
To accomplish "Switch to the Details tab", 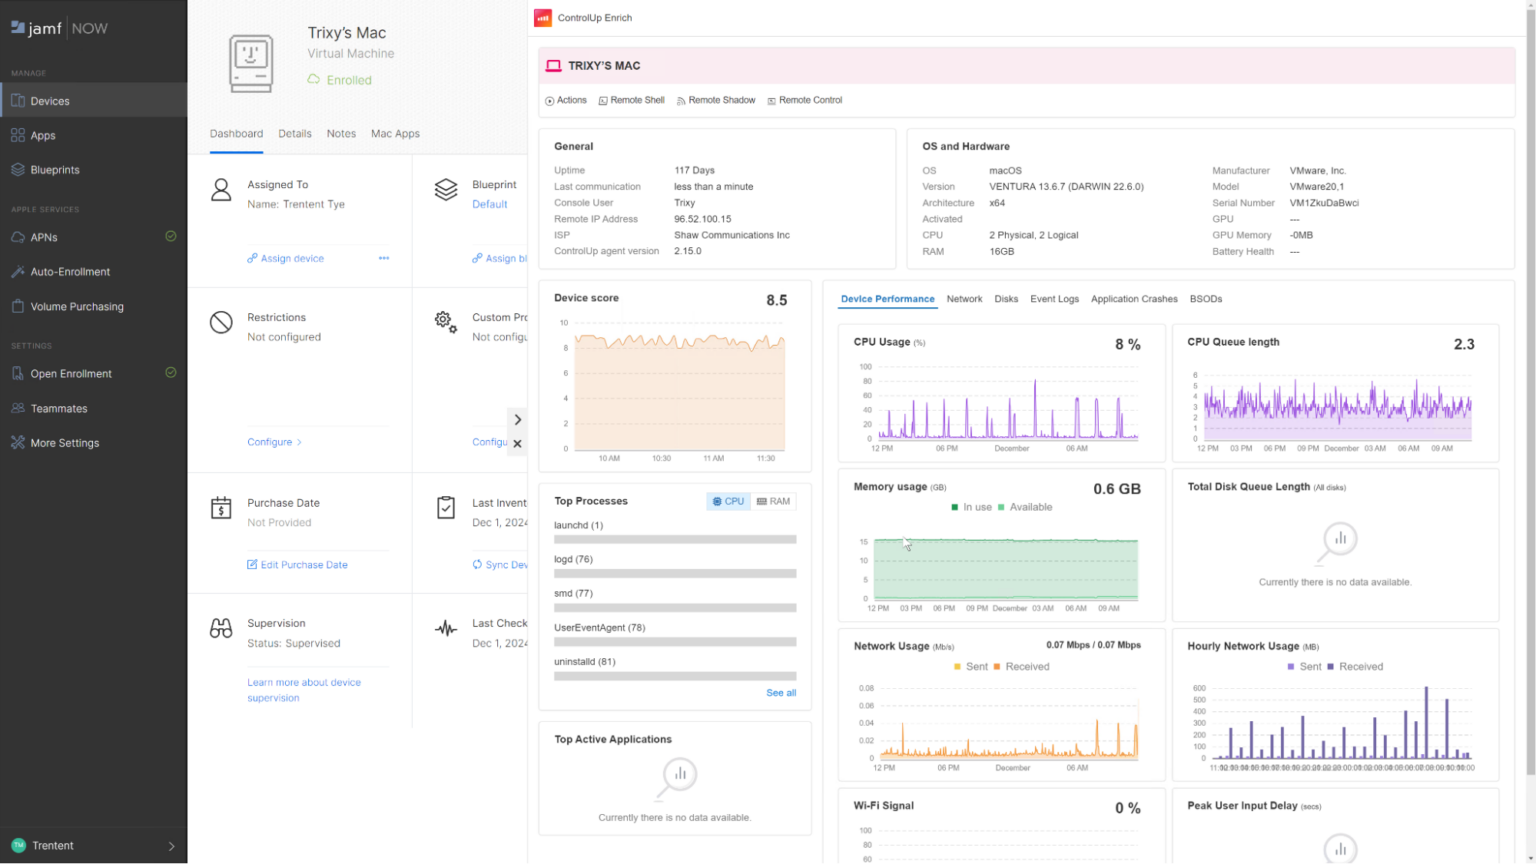I will tap(295, 133).
